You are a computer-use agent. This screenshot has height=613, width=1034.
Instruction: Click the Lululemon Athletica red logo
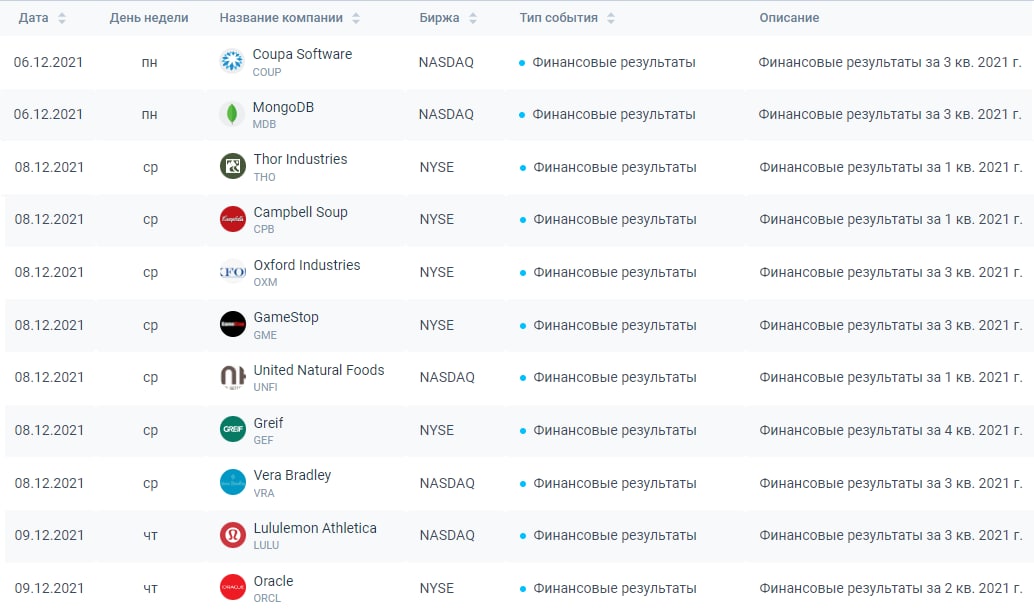tap(232, 535)
